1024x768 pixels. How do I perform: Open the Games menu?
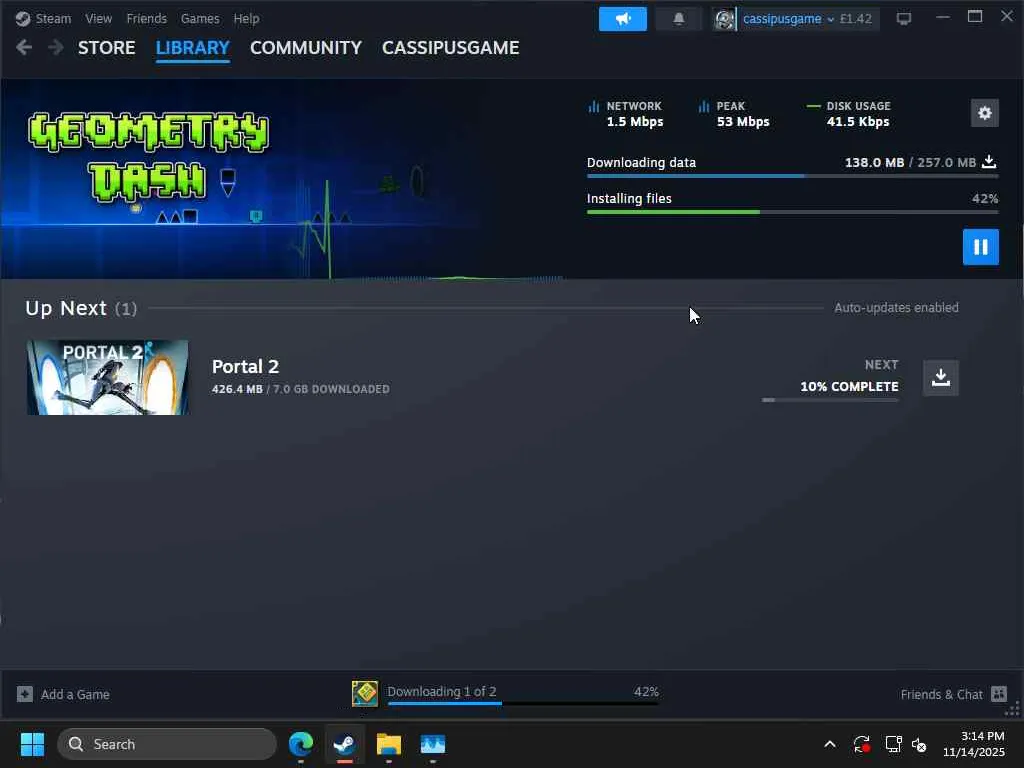pyautogui.click(x=200, y=19)
